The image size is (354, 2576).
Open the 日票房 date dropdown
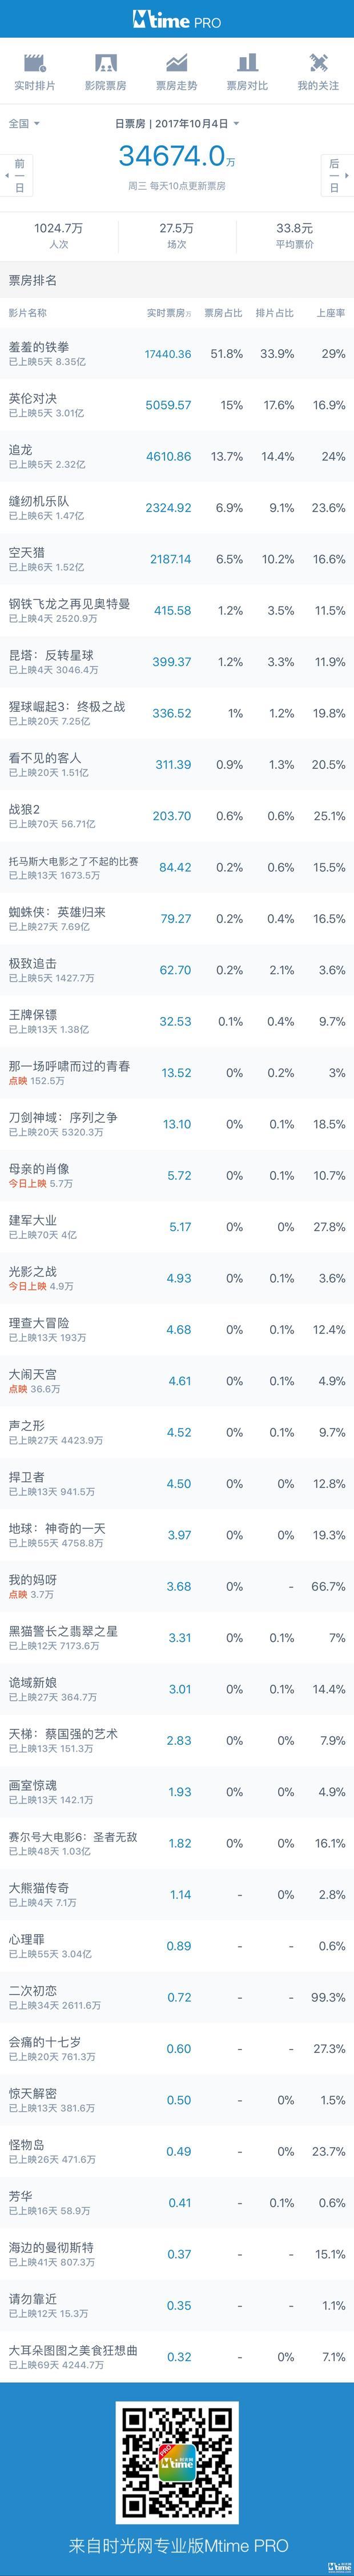[177, 124]
